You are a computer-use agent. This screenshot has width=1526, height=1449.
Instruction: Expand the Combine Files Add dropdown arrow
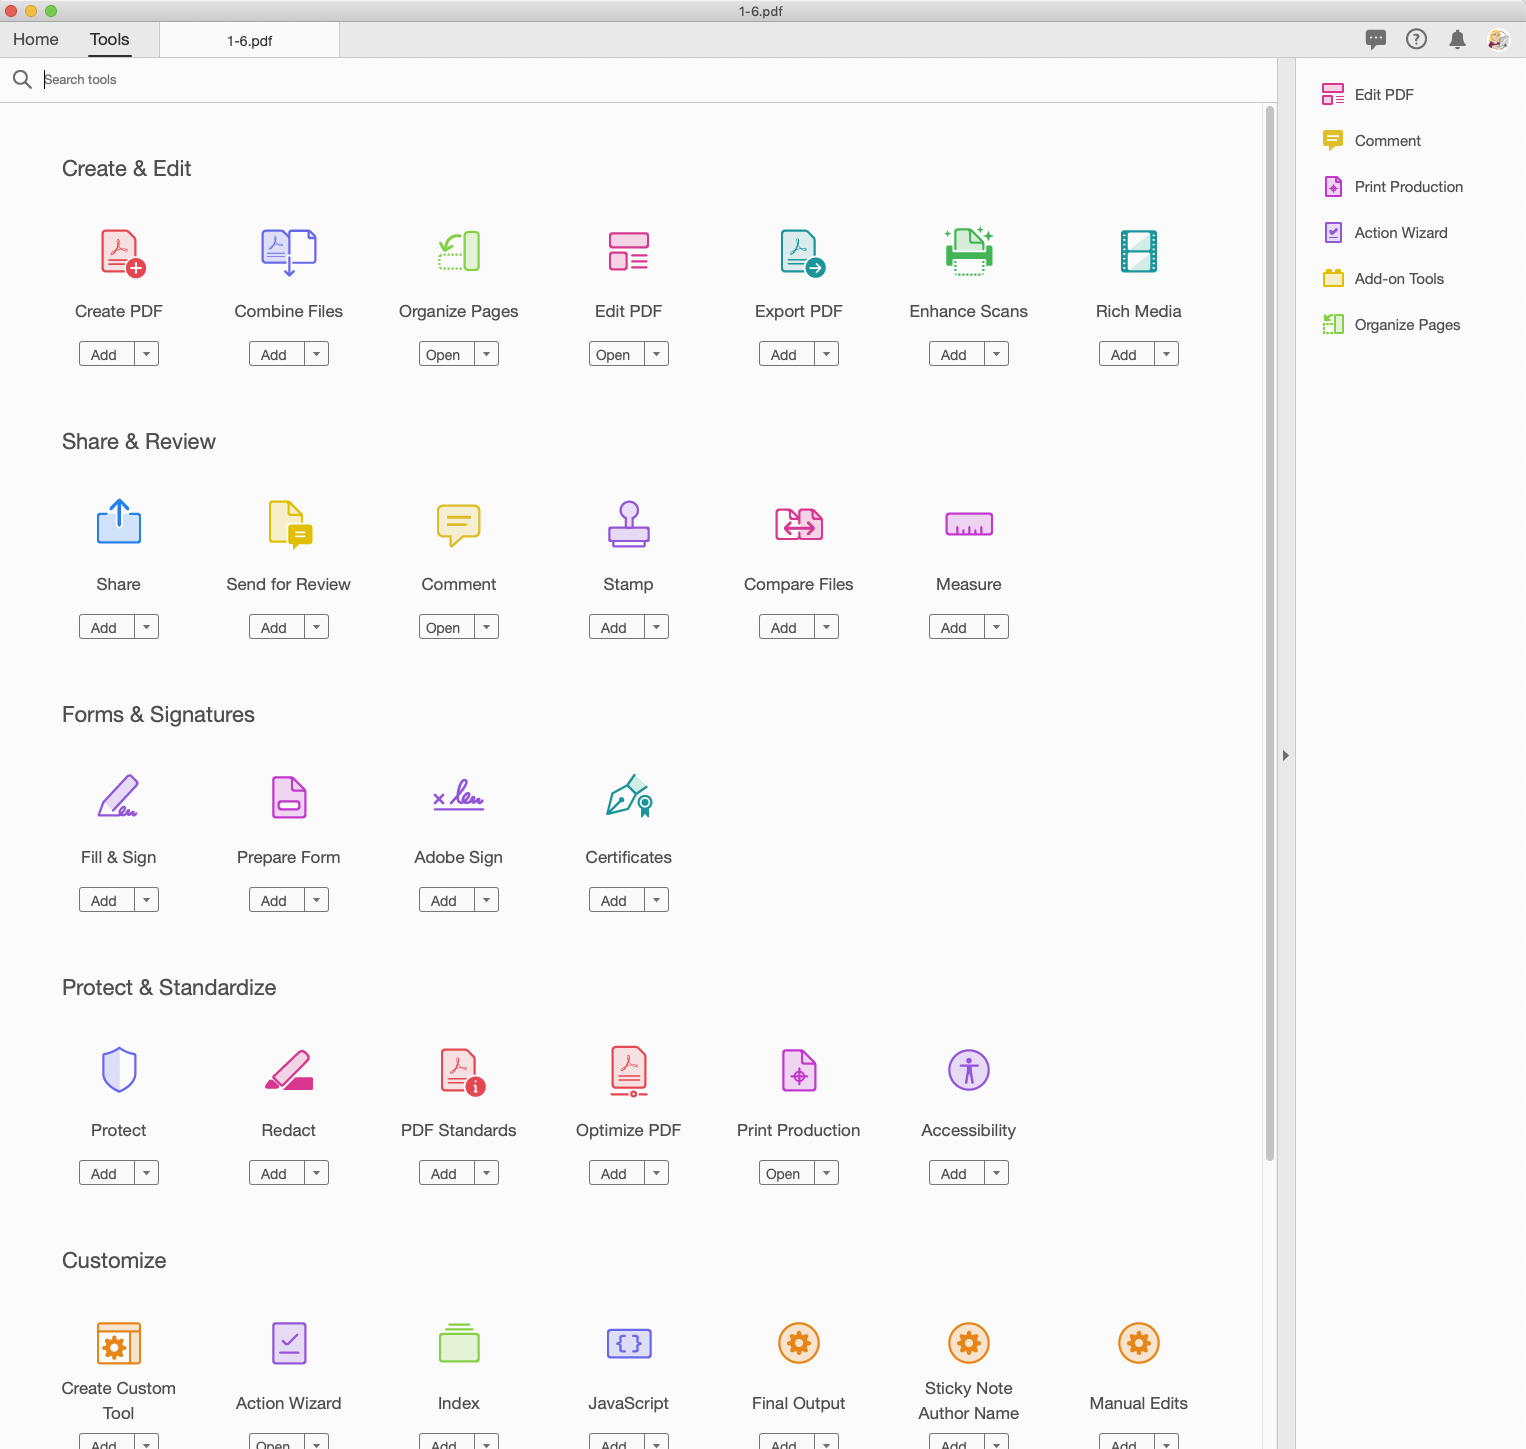click(x=316, y=354)
